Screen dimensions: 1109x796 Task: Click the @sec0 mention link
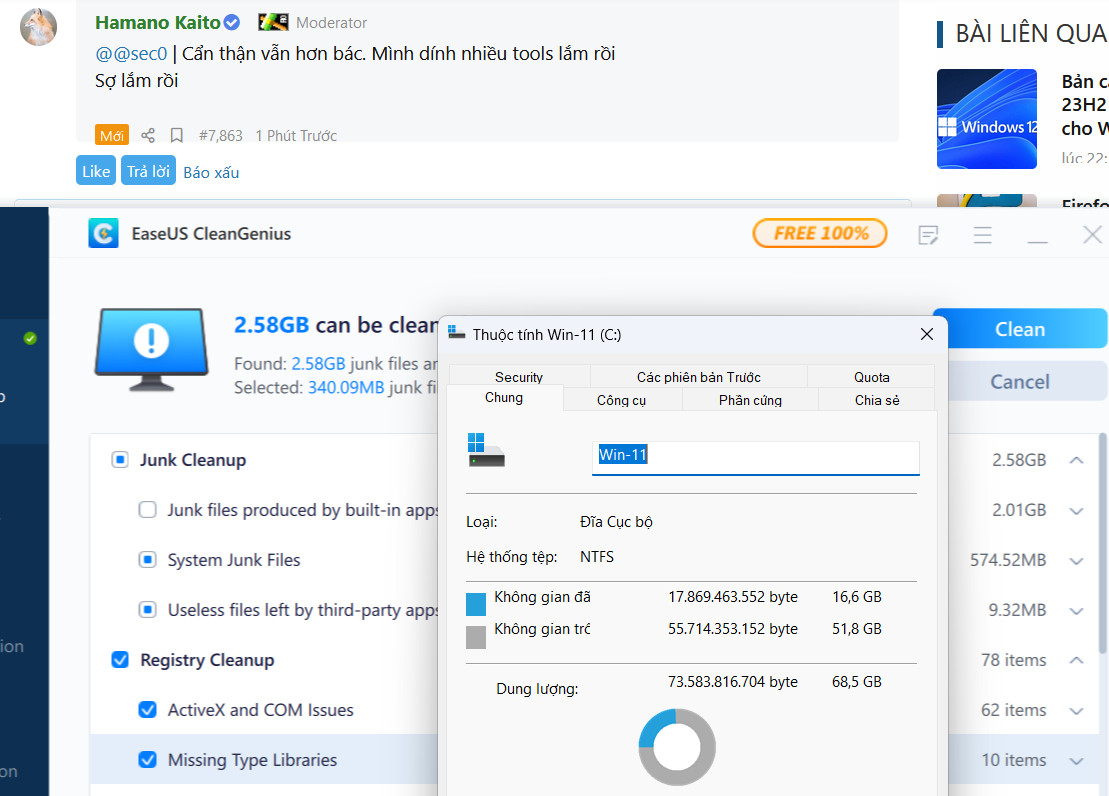pyautogui.click(x=132, y=54)
